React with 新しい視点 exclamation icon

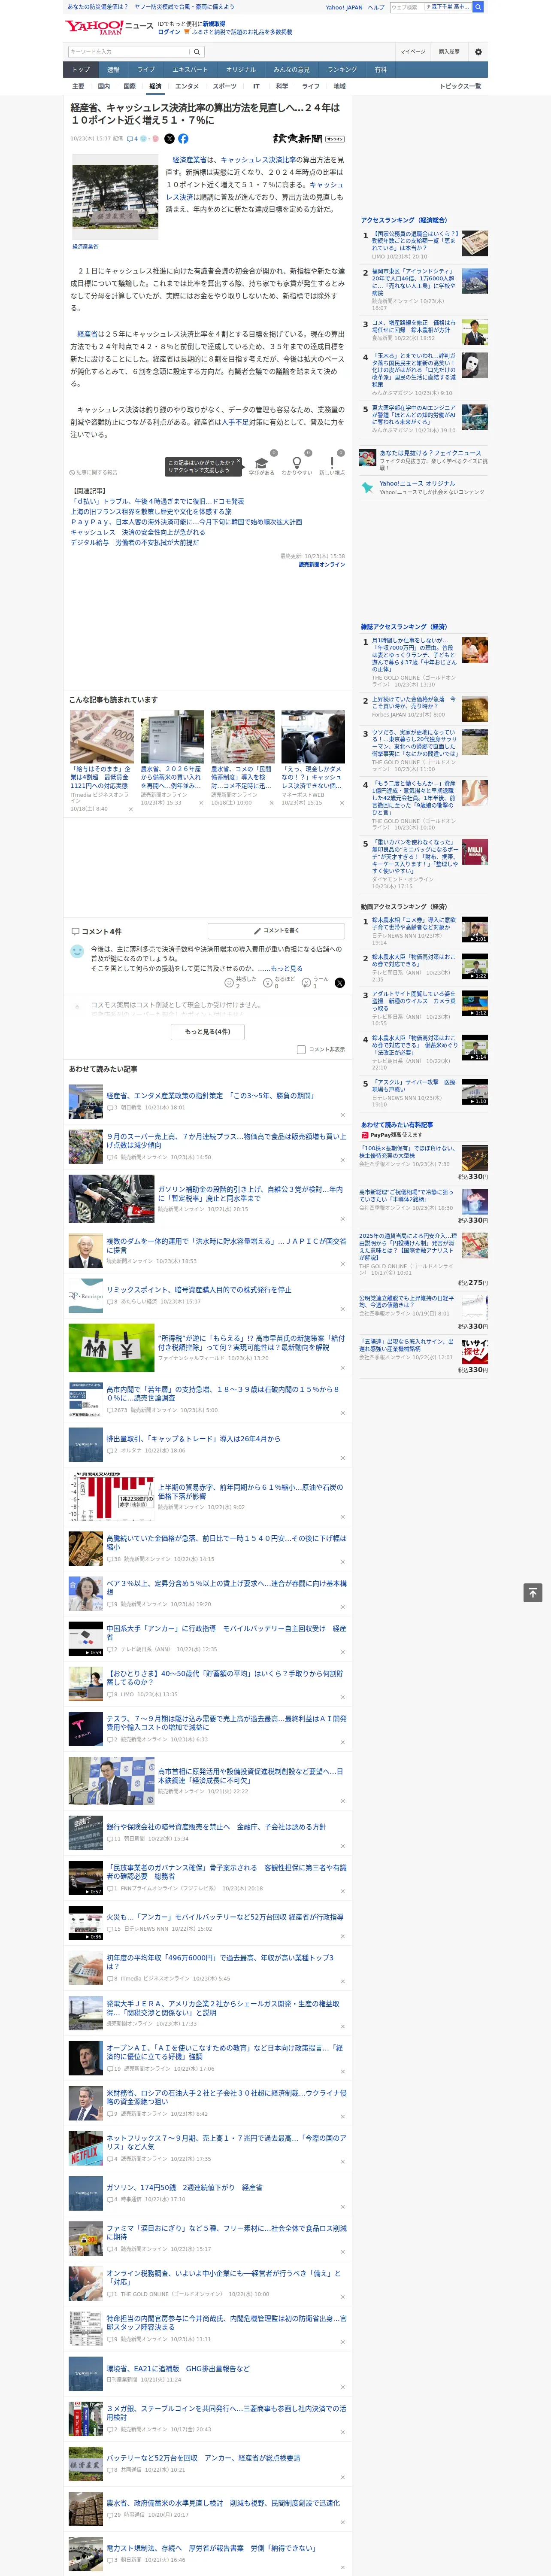(332, 462)
